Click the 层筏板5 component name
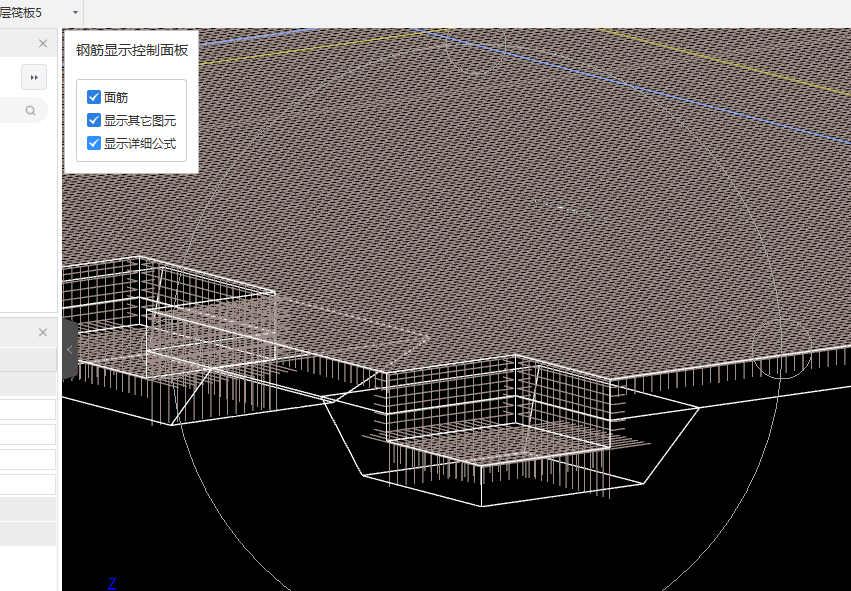 tap(21, 12)
